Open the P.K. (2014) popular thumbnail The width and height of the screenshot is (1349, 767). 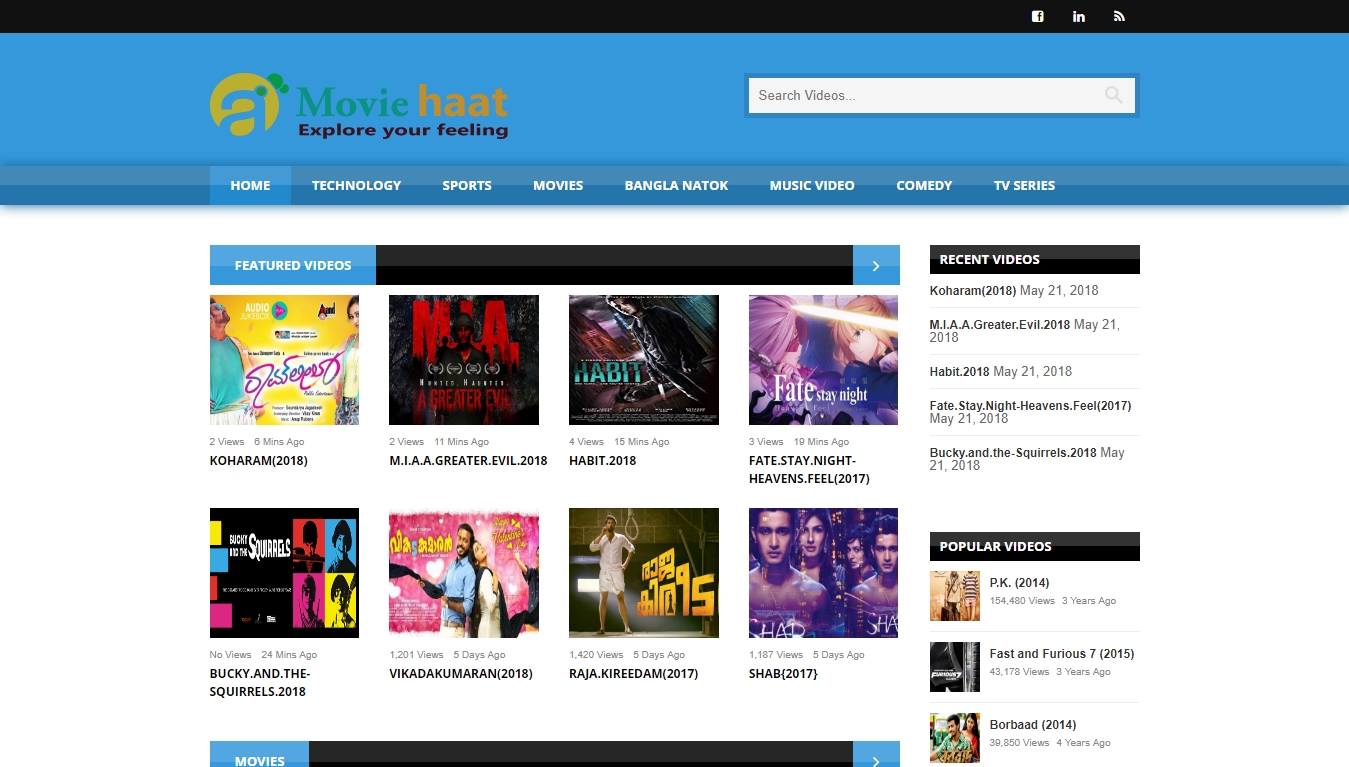click(x=955, y=596)
